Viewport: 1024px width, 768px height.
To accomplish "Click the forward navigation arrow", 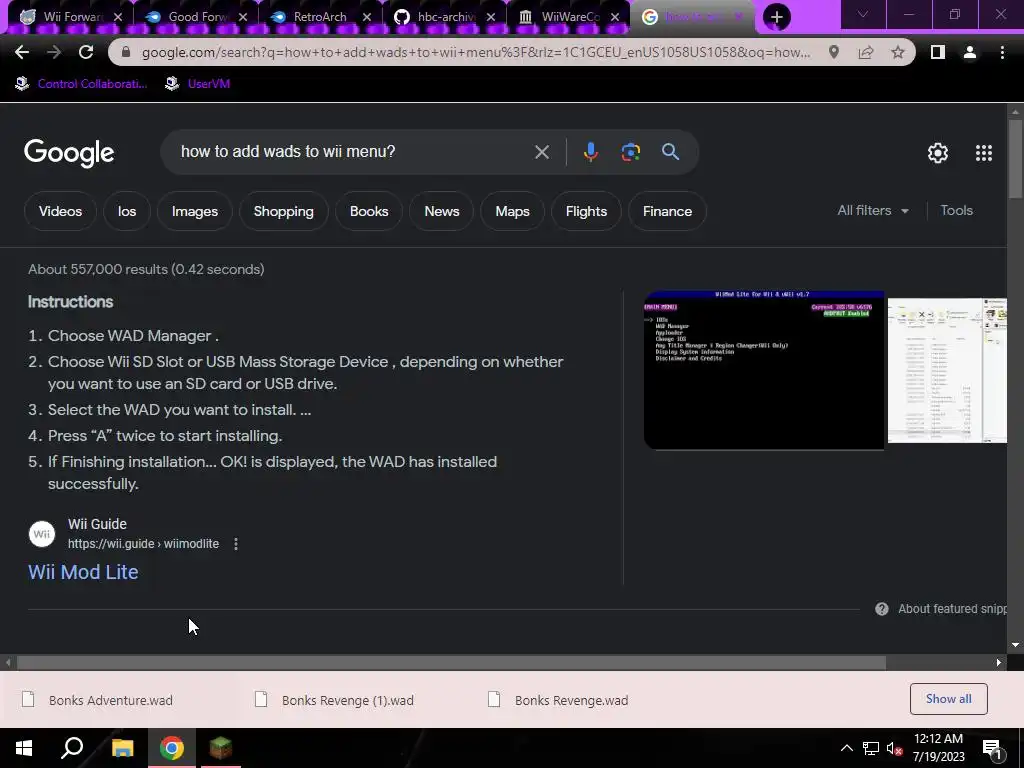I will coord(54,52).
